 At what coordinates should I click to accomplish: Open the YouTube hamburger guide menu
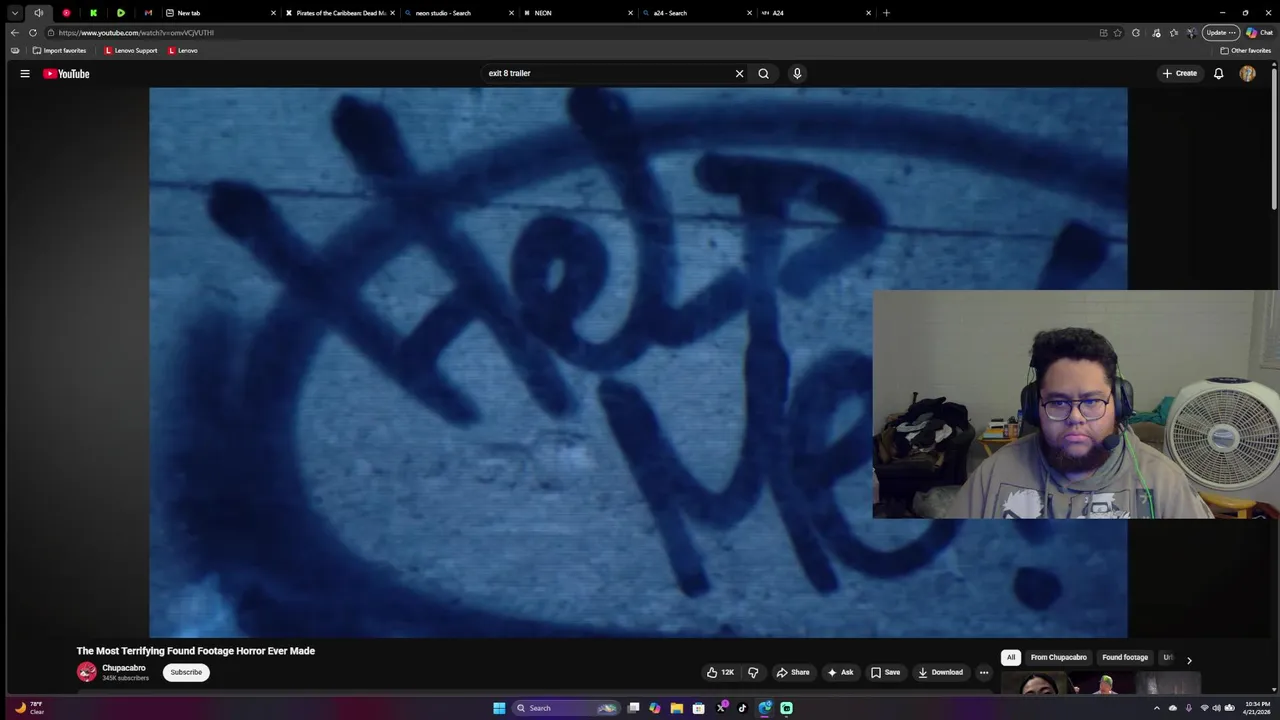[x=25, y=73]
